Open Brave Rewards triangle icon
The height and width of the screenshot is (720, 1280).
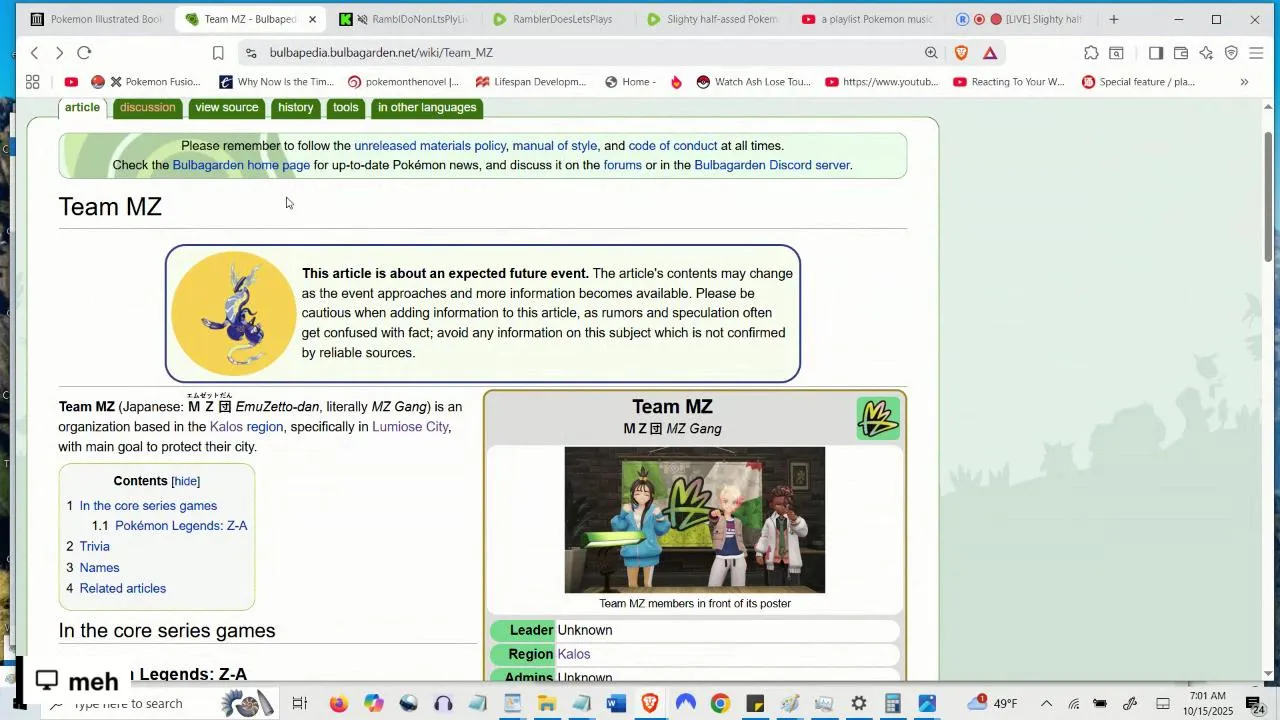(990, 53)
